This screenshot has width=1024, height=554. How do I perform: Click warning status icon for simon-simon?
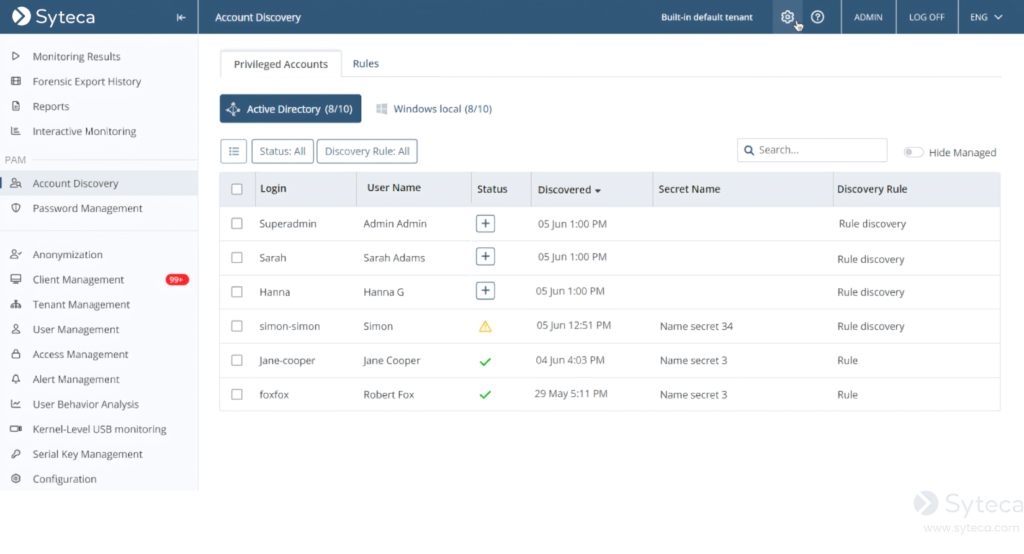point(485,327)
